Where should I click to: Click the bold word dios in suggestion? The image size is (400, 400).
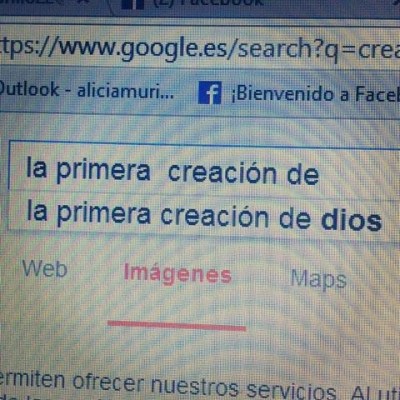[351, 220]
